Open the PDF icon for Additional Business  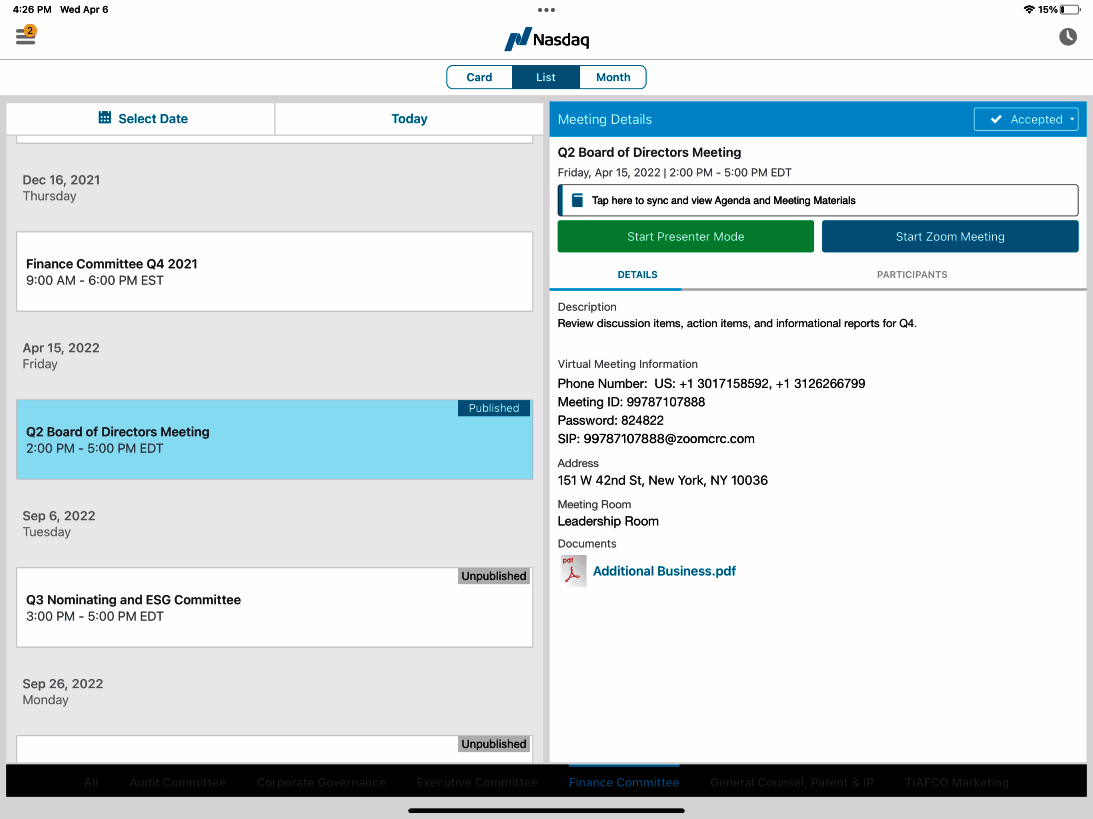(x=573, y=571)
